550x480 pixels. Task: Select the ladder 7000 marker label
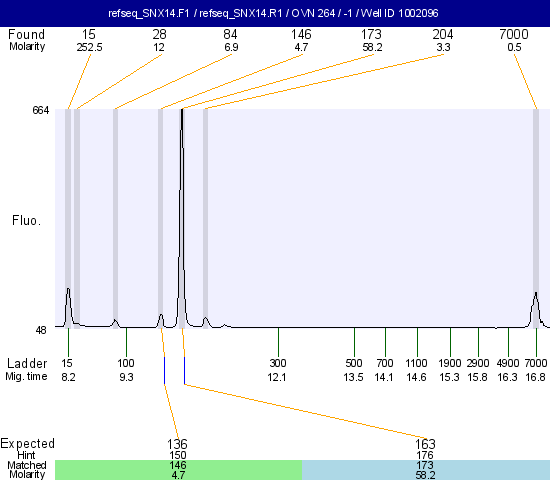coord(536,363)
